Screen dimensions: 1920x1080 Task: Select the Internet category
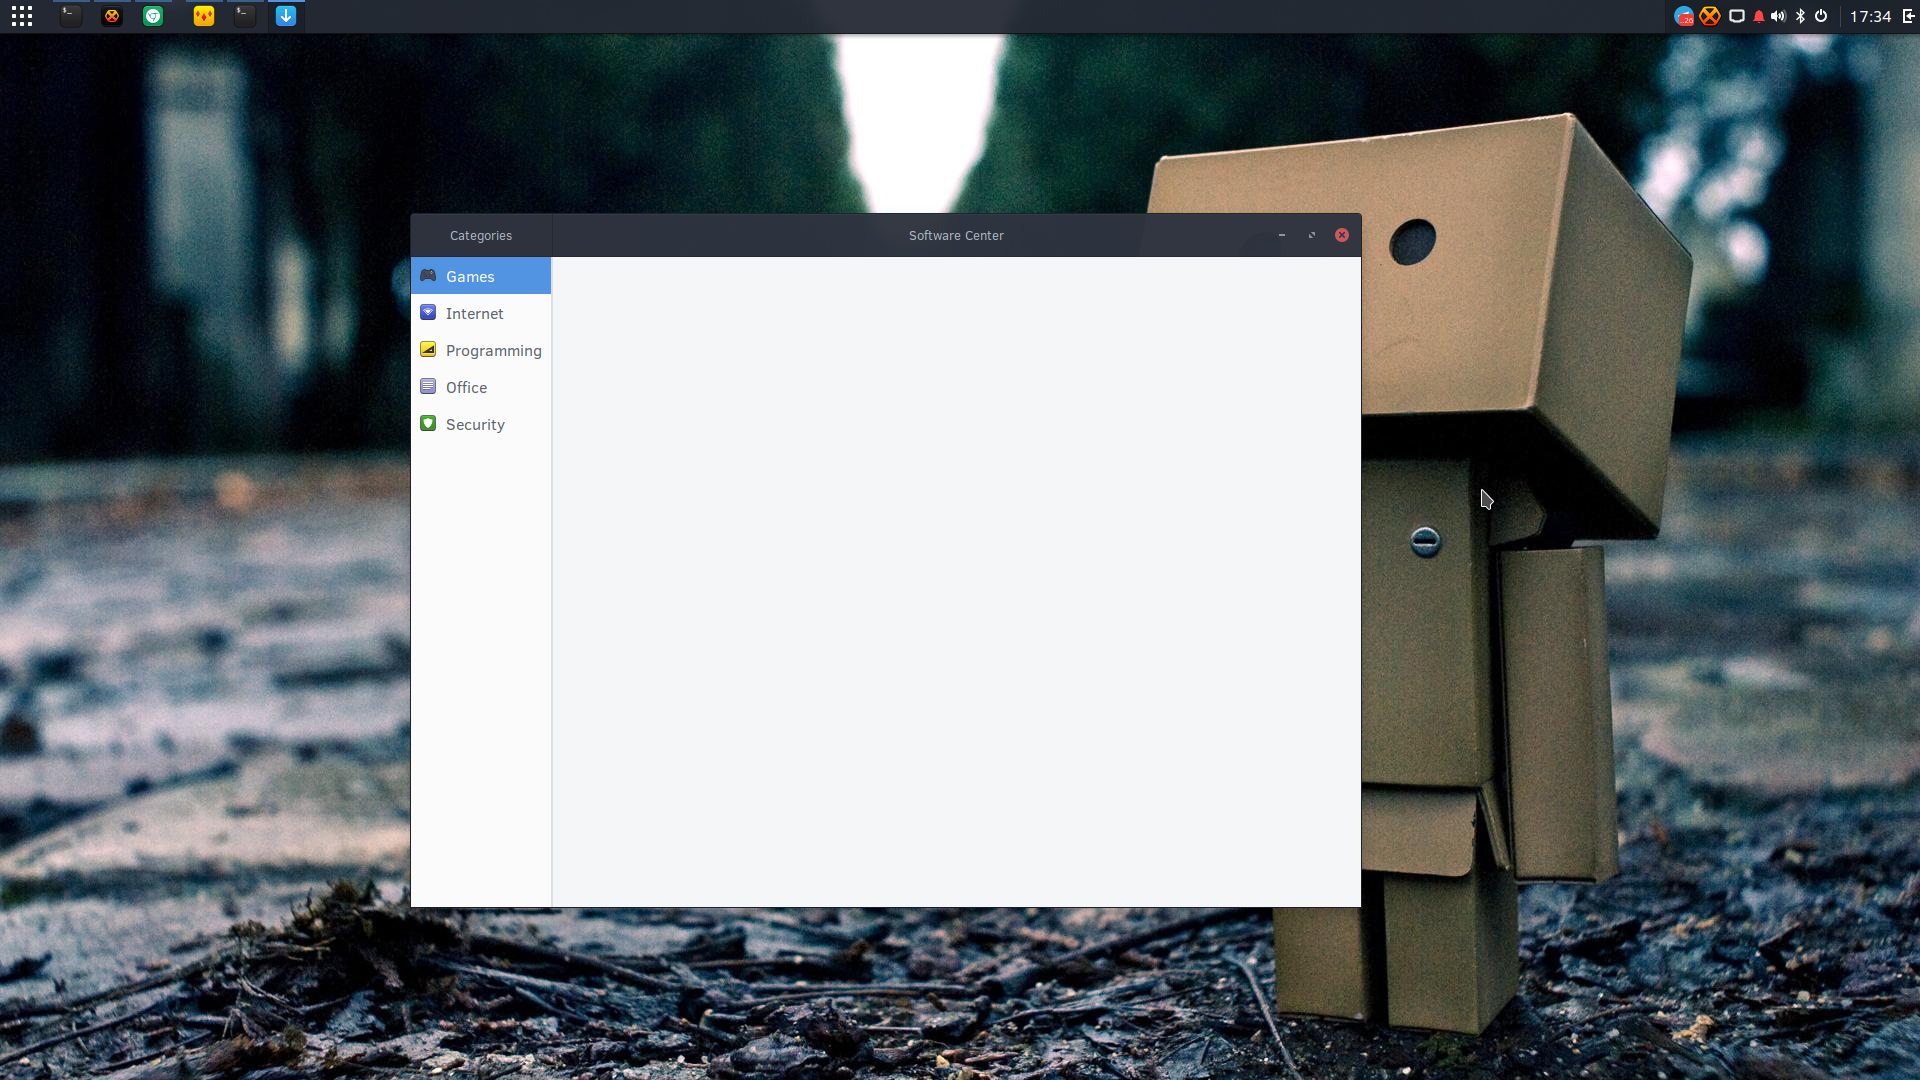[481, 313]
